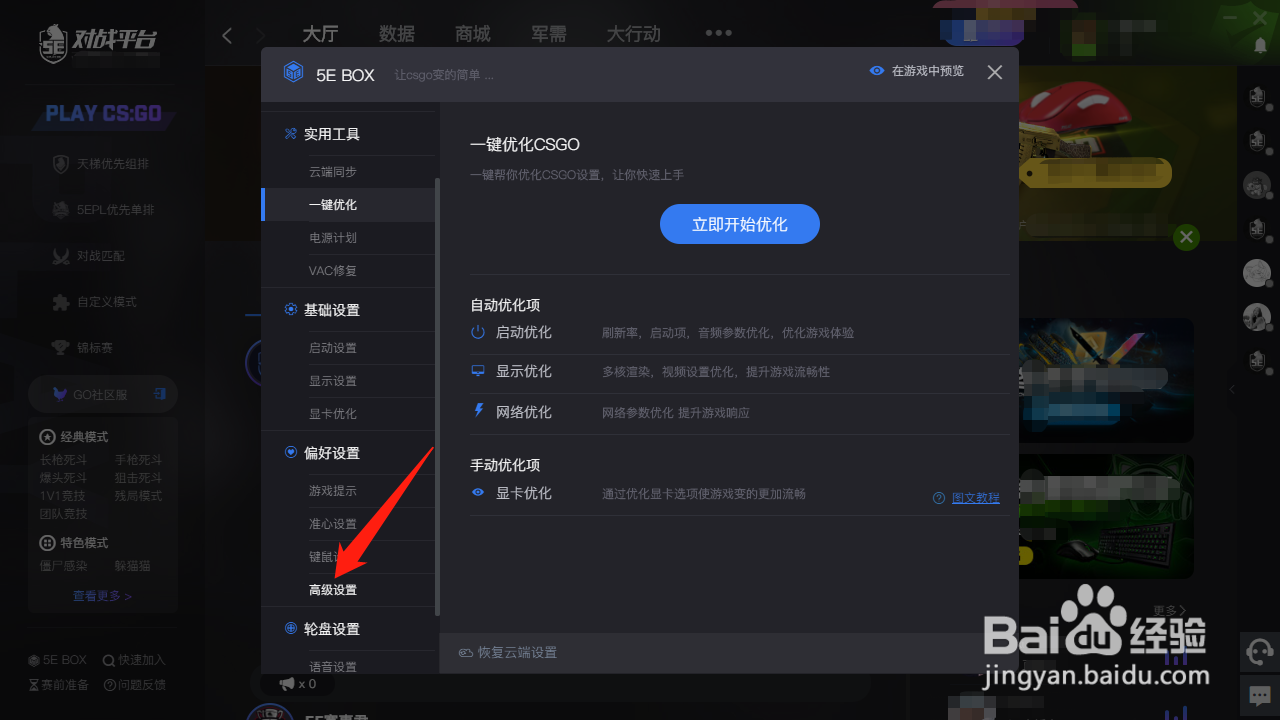Viewport: 1280px width, 720px height.
Task: Click the monitor icon beside 显示优化
Action: click(478, 371)
